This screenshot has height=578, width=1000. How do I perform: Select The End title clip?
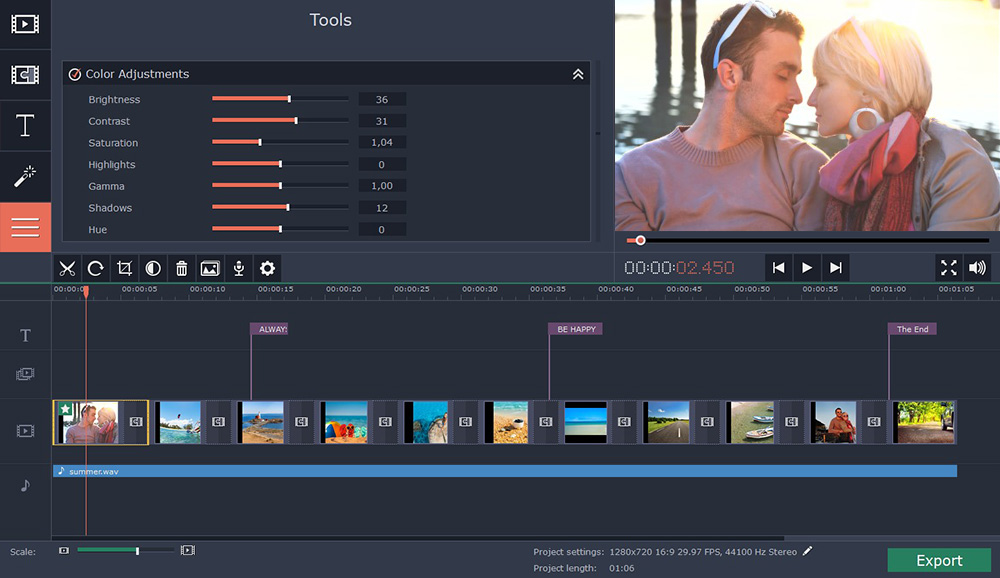[912, 329]
